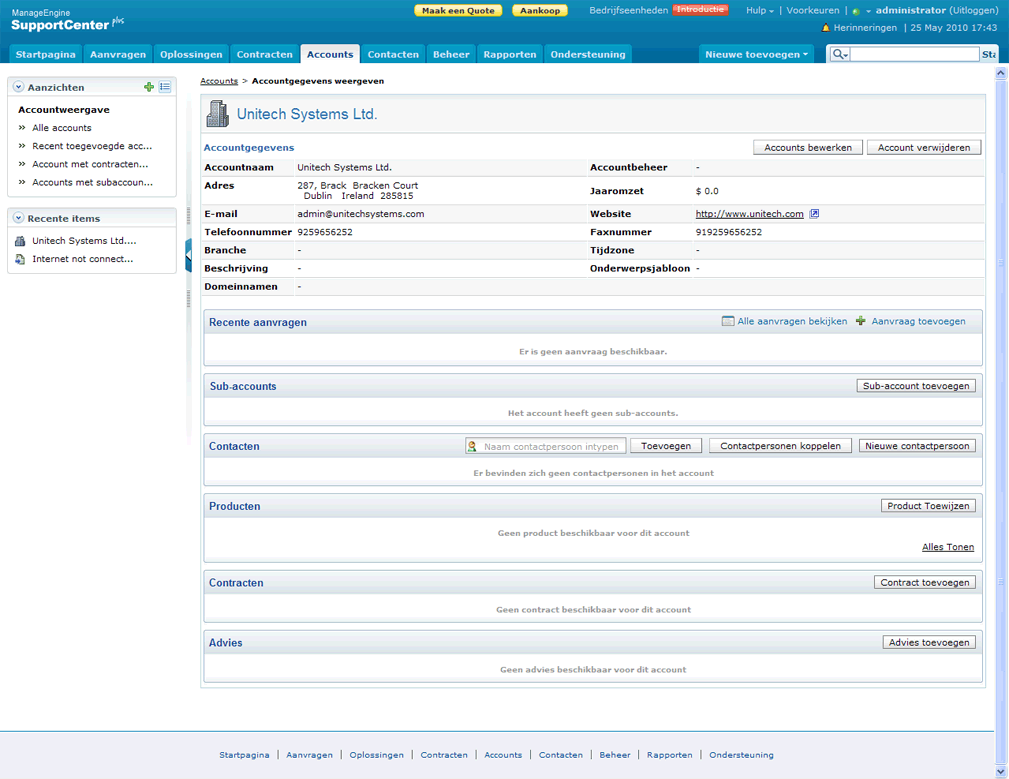
Task: Select the Accounts tab
Action: [x=330, y=54]
